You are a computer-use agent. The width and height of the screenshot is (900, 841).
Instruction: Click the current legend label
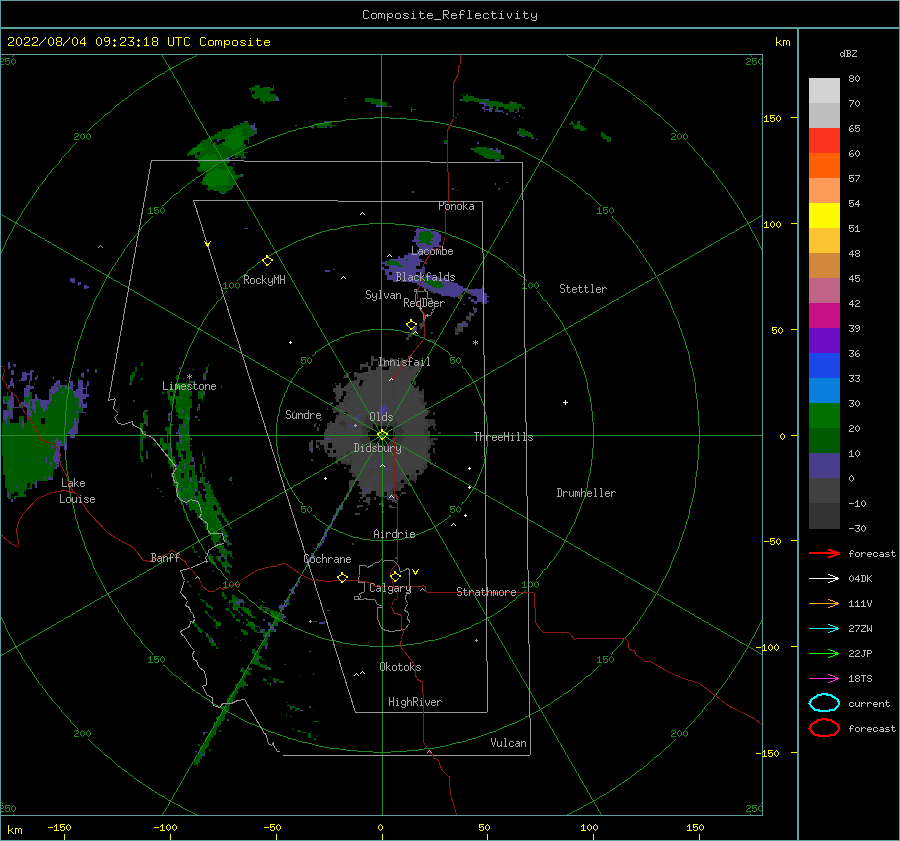869,704
